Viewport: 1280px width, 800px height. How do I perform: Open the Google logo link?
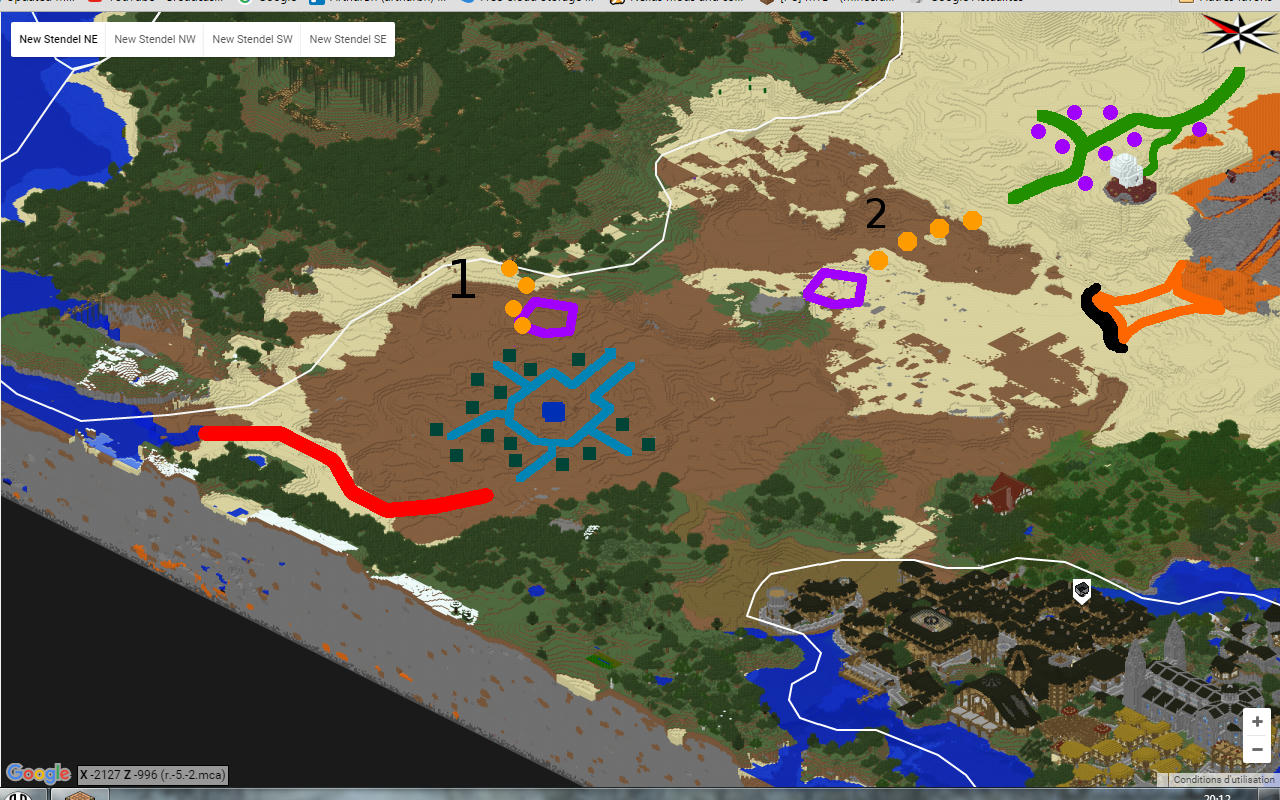pos(38,774)
